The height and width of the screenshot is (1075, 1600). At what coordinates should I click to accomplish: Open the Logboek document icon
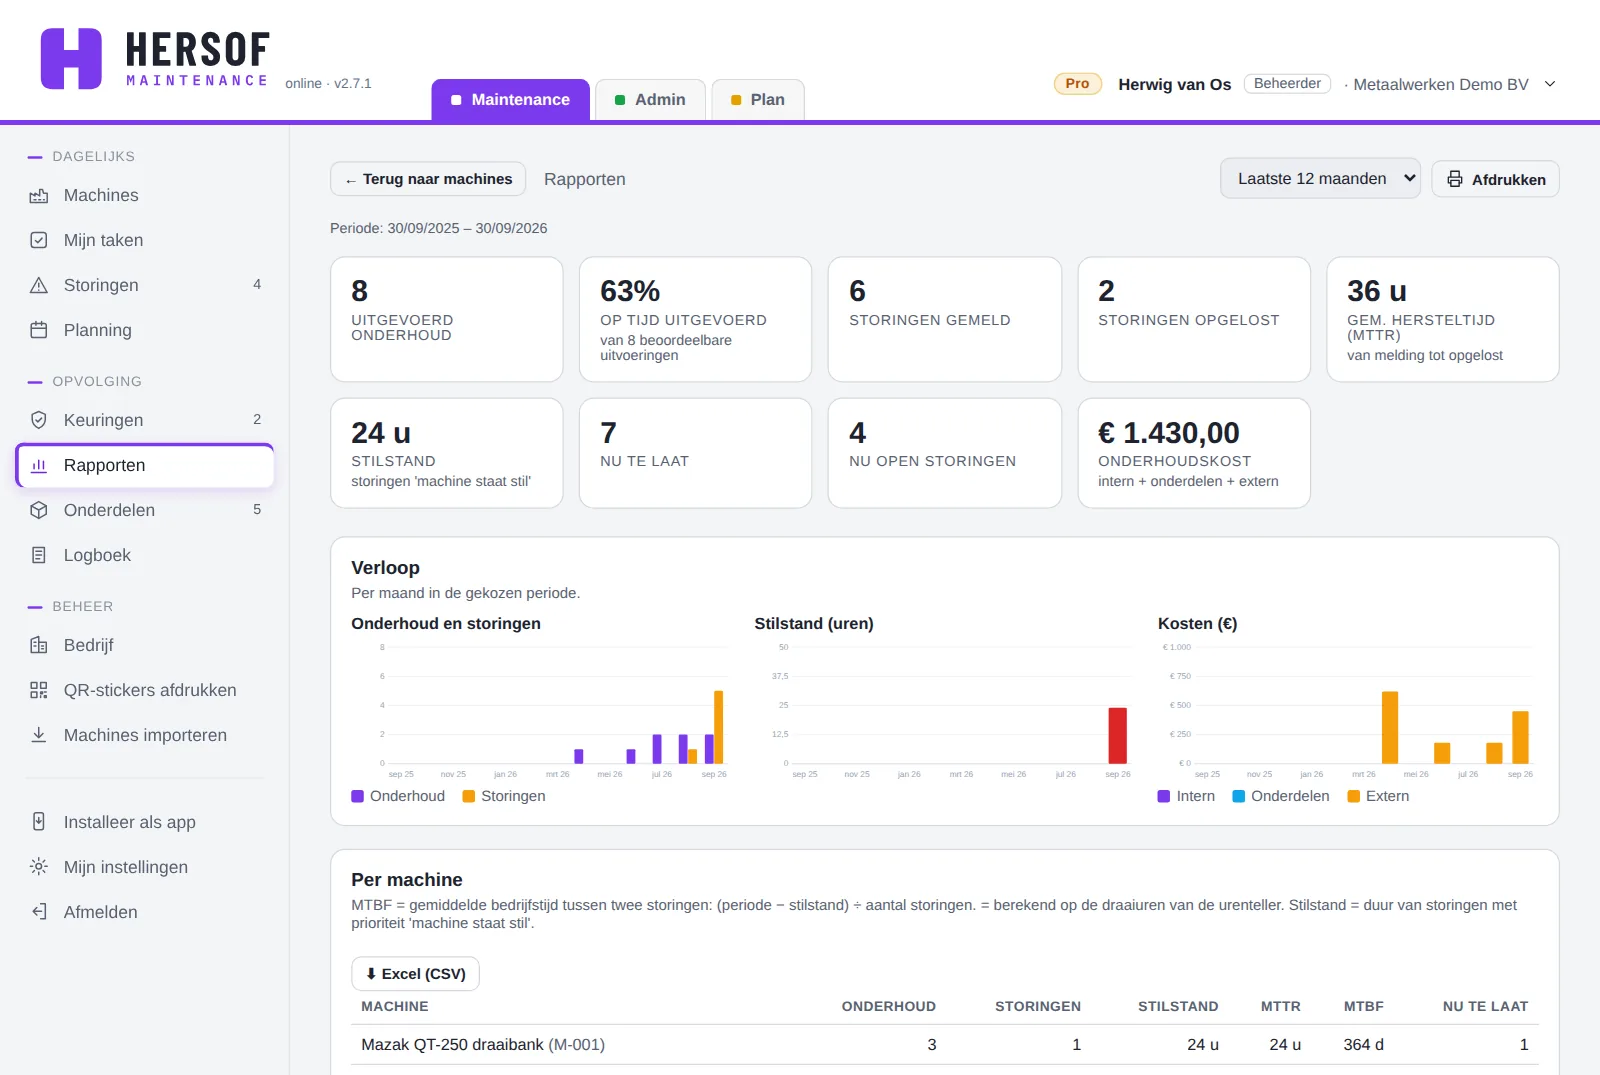coord(39,556)
